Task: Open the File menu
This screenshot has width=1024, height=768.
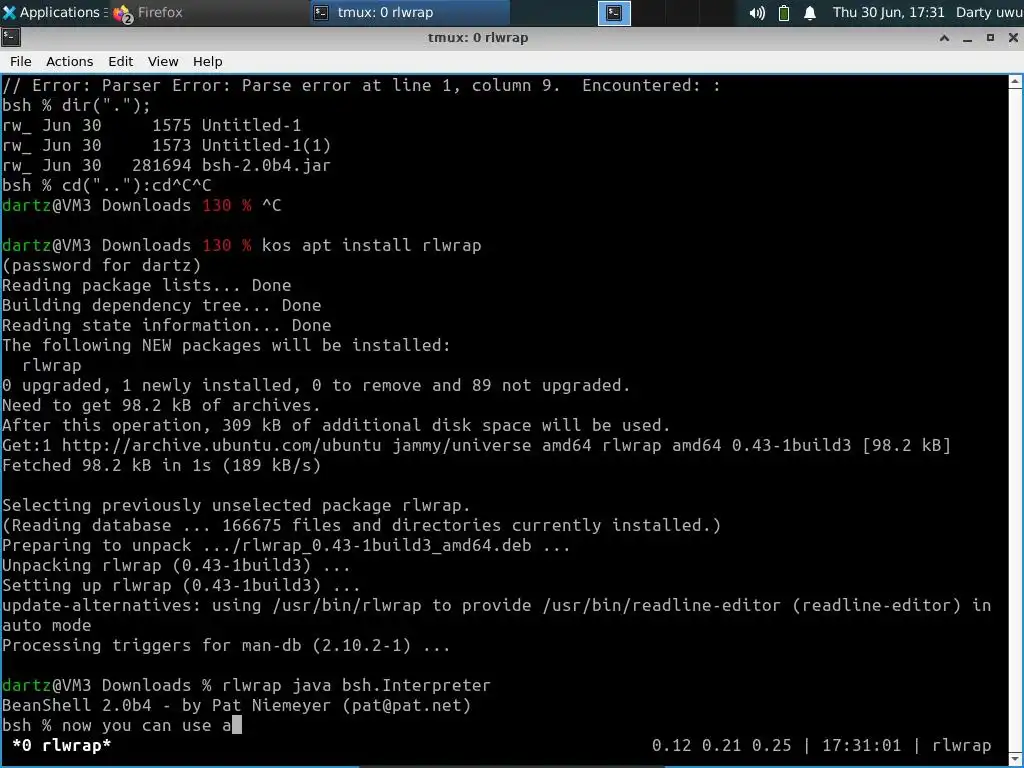Action: click(20, 61)
